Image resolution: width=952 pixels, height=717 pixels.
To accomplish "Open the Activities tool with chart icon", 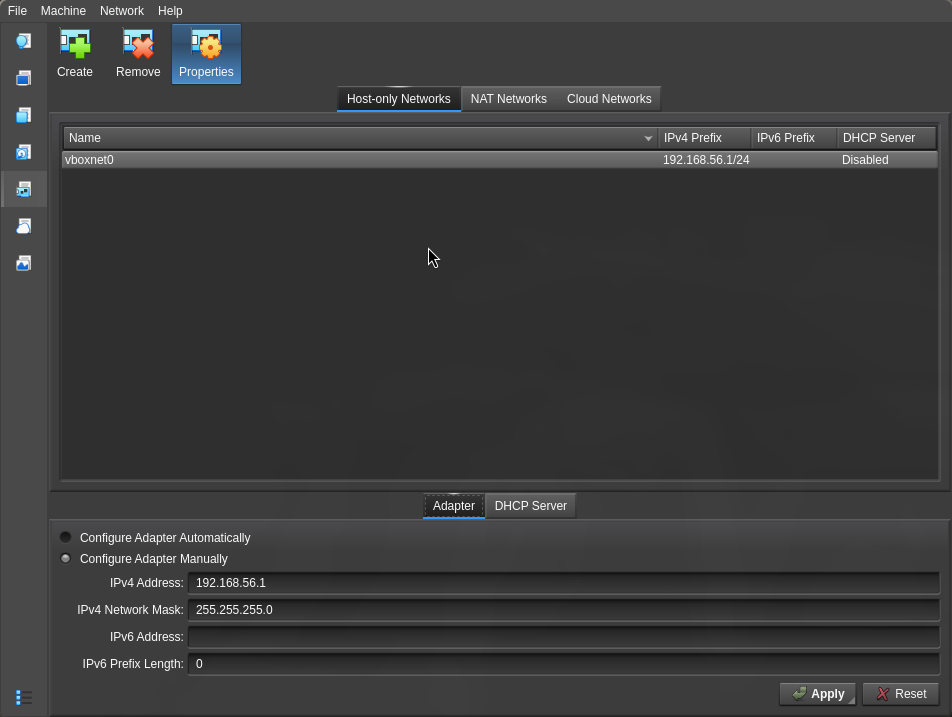I will click(x=24, y=263).
